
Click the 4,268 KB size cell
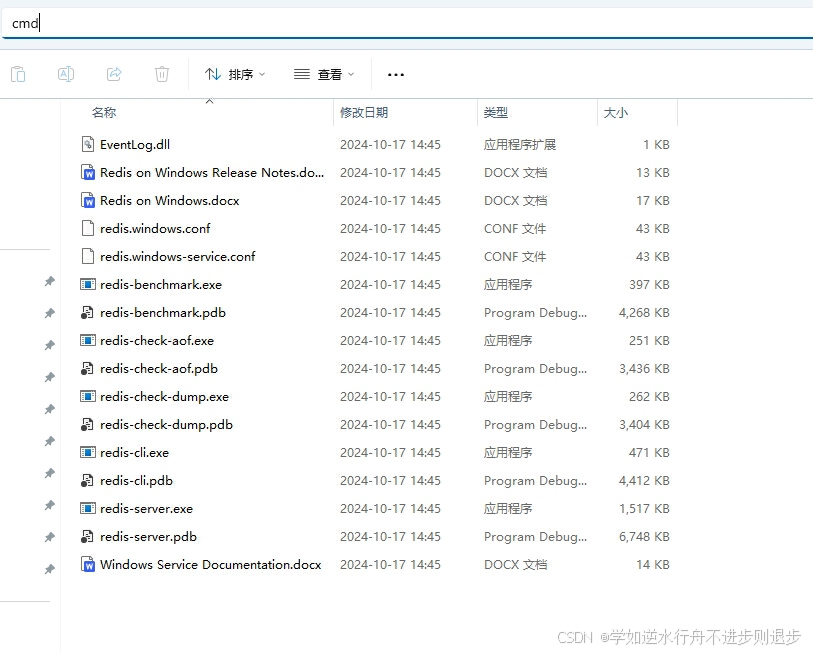[x=644, y=313]
